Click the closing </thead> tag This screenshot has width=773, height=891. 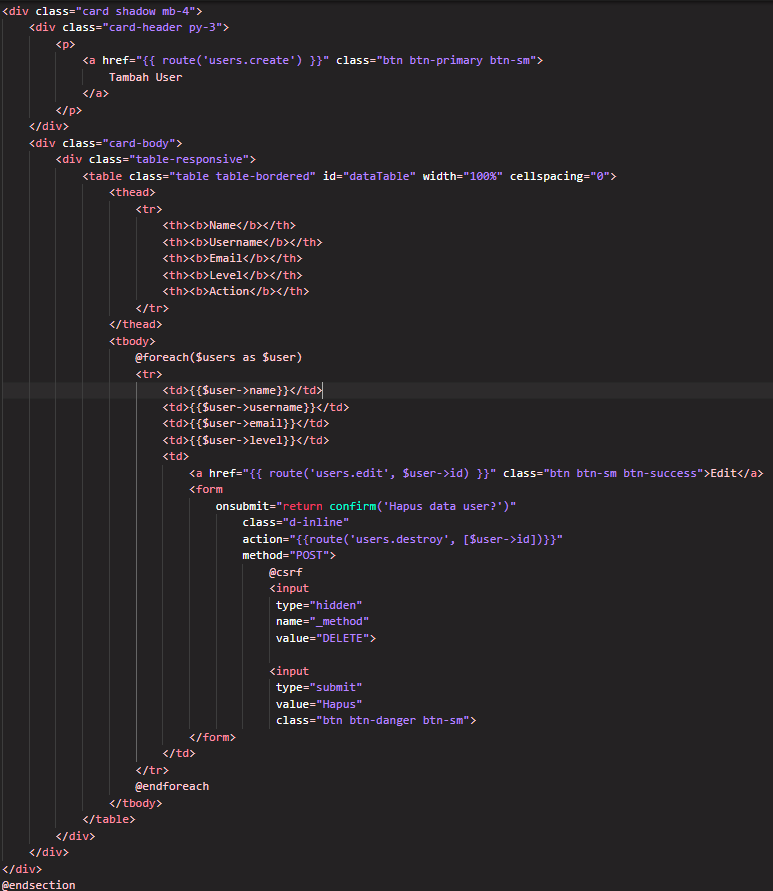pos(135,324)
